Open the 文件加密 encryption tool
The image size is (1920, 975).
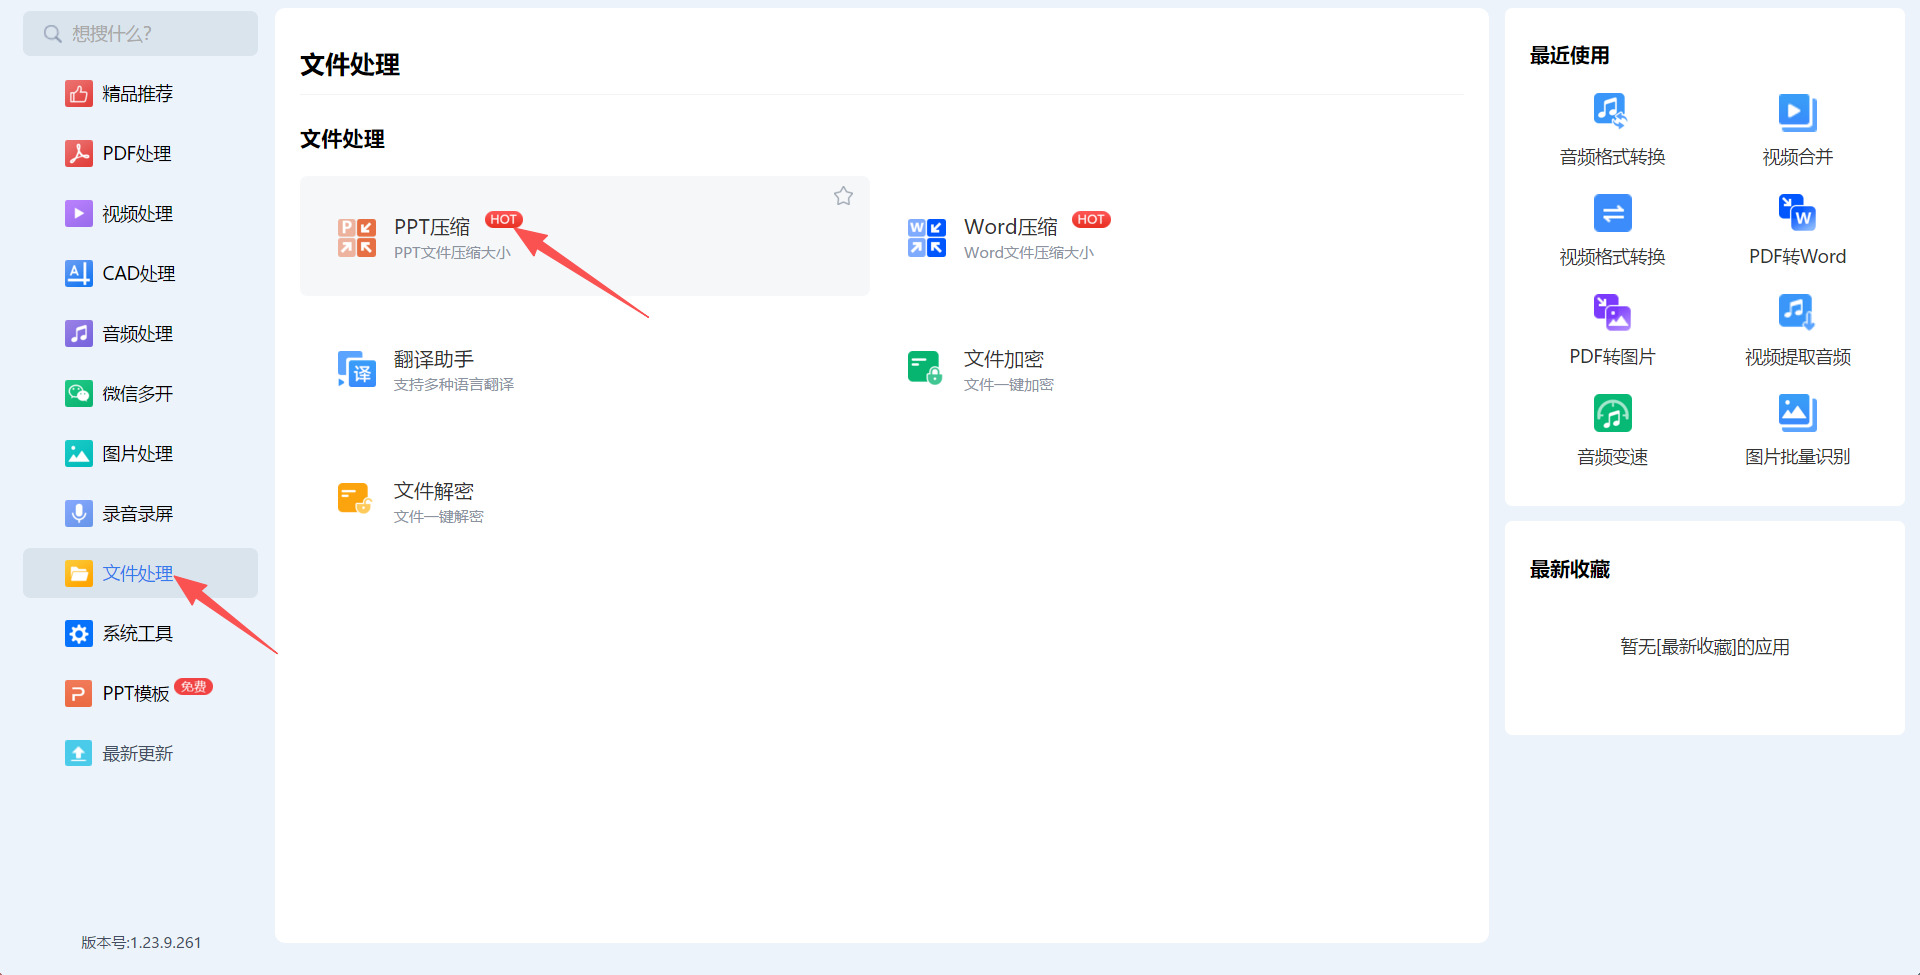(925, 368)
